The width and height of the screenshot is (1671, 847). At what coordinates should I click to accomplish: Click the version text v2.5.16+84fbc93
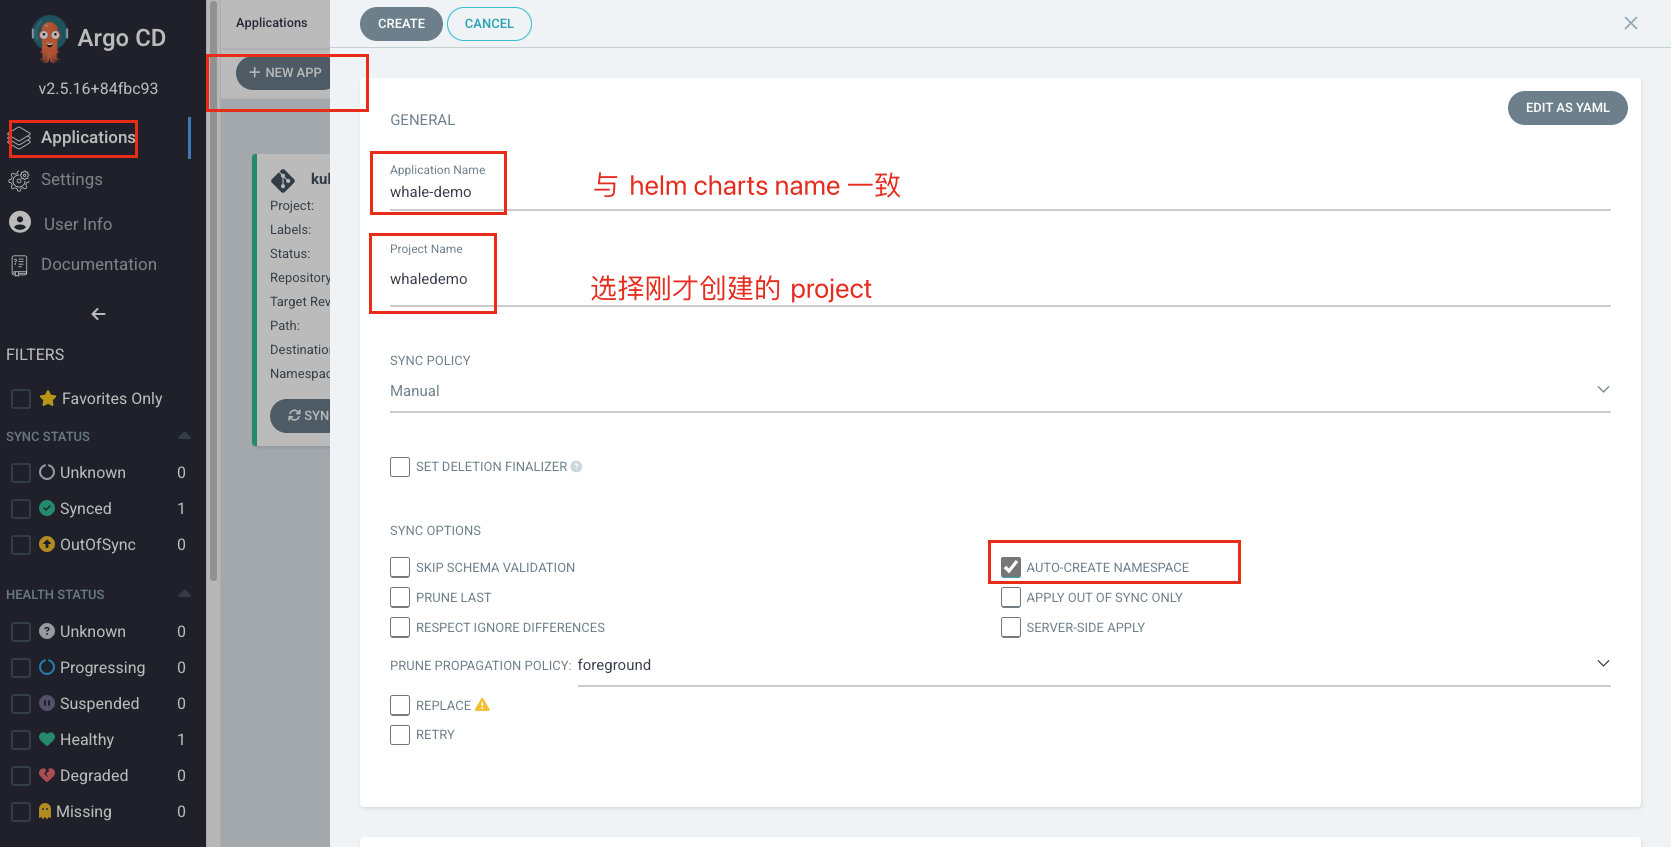(x=98, y=89)
